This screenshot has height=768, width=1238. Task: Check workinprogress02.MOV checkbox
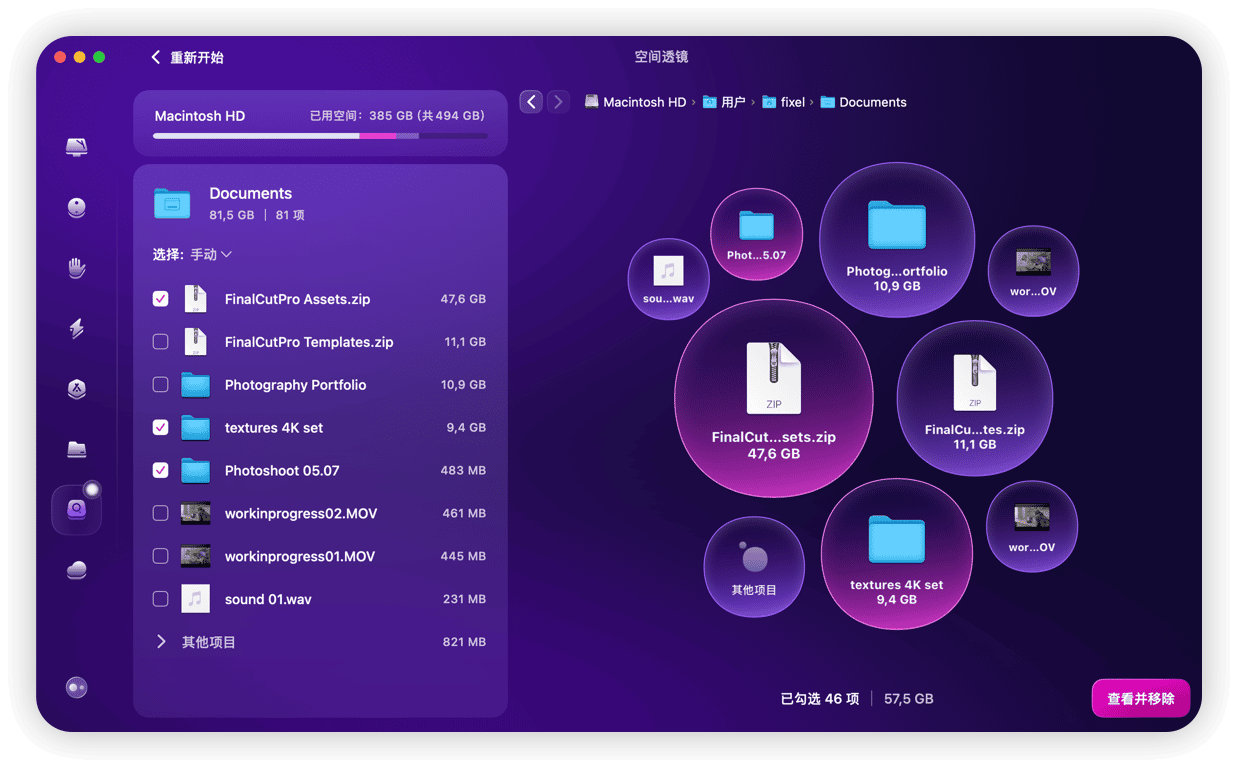point(160,513)
